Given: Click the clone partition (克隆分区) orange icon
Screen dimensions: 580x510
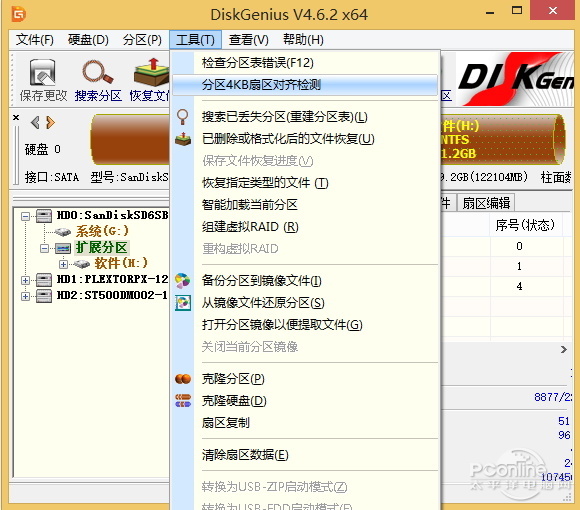Looking at the screenshot, I should (x=183, y=379).
